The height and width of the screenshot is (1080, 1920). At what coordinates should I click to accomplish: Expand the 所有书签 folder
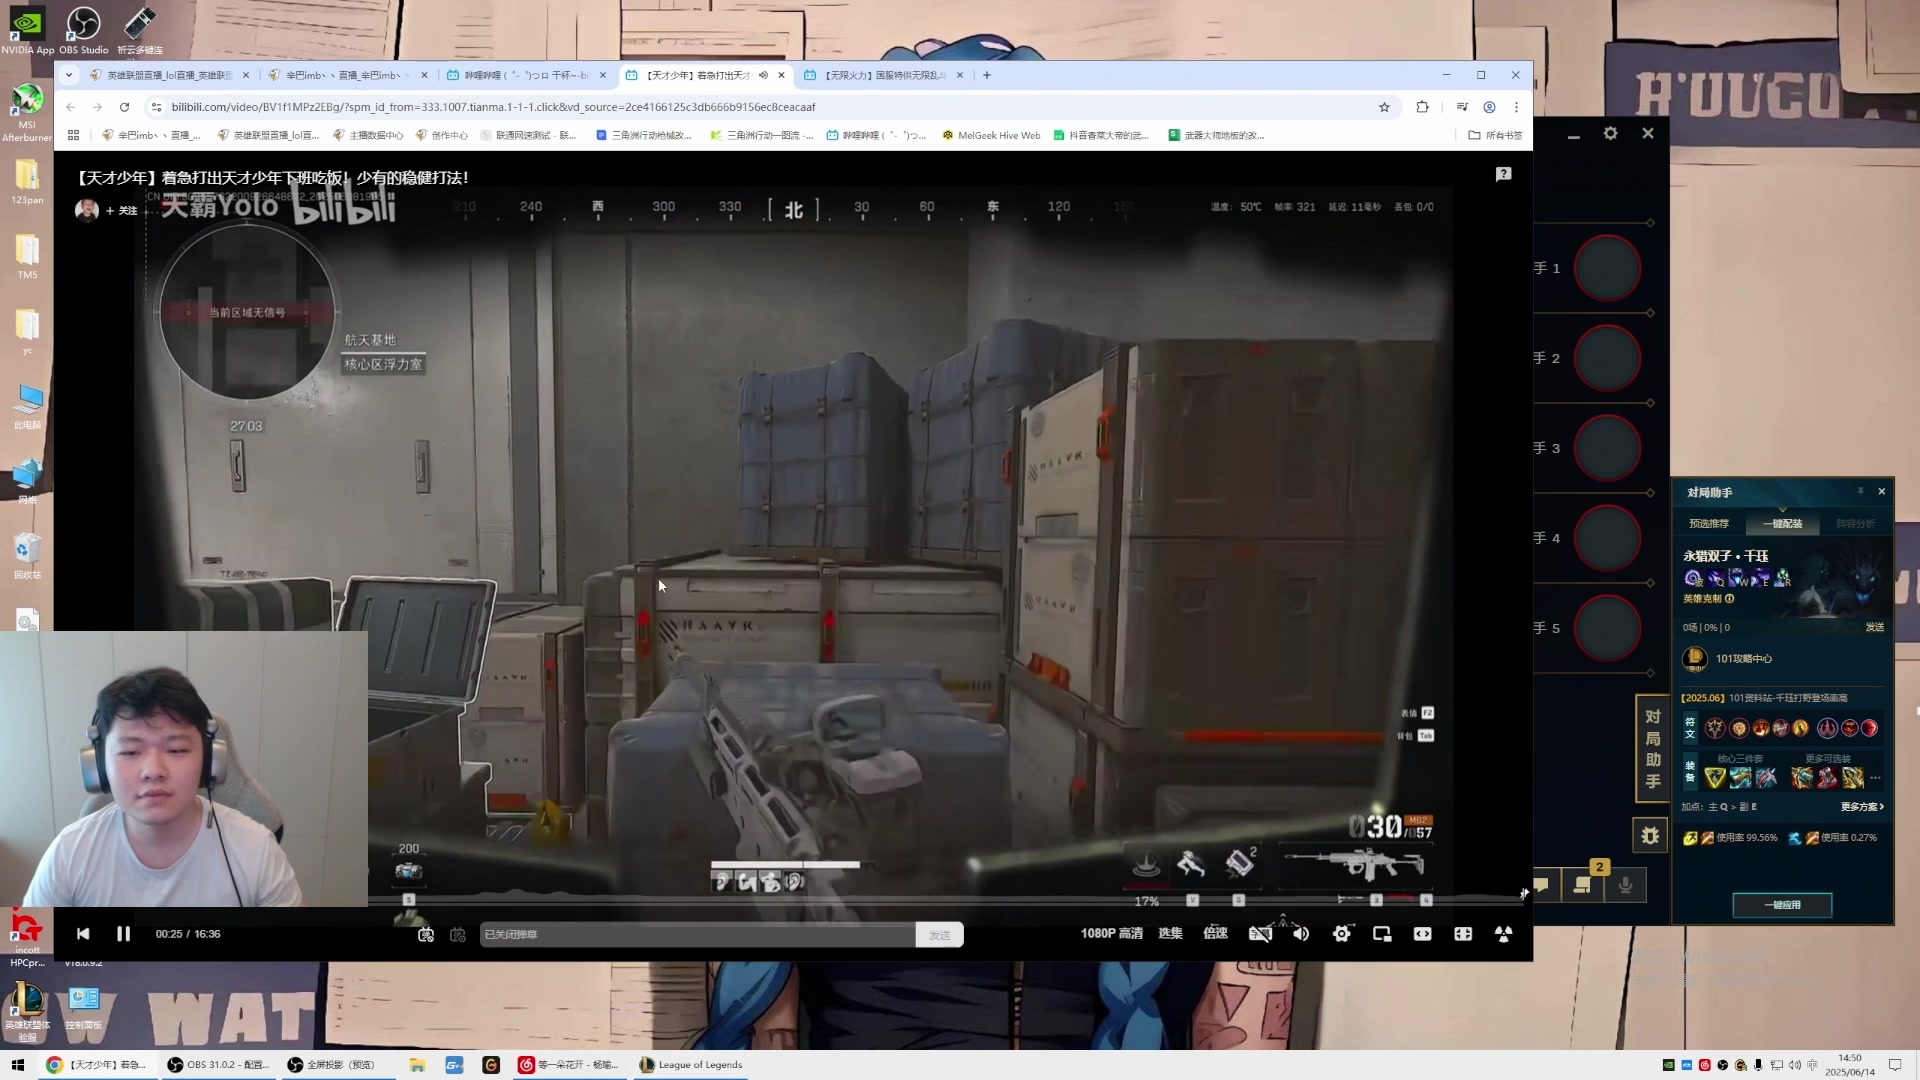1495,135
